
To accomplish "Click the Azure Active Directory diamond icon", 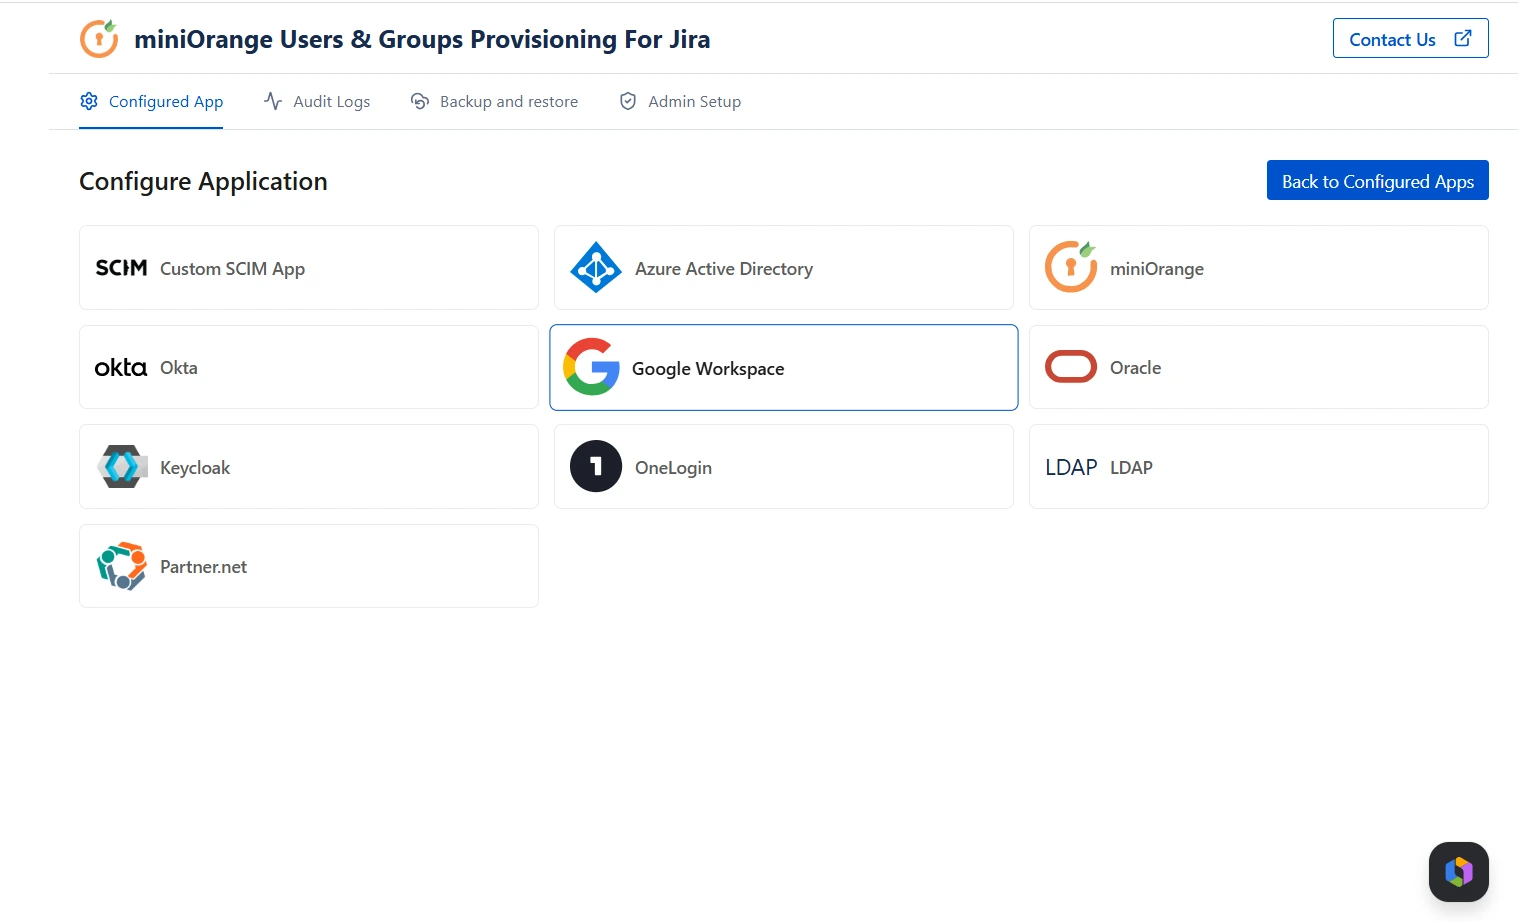I will coord(596,267).
